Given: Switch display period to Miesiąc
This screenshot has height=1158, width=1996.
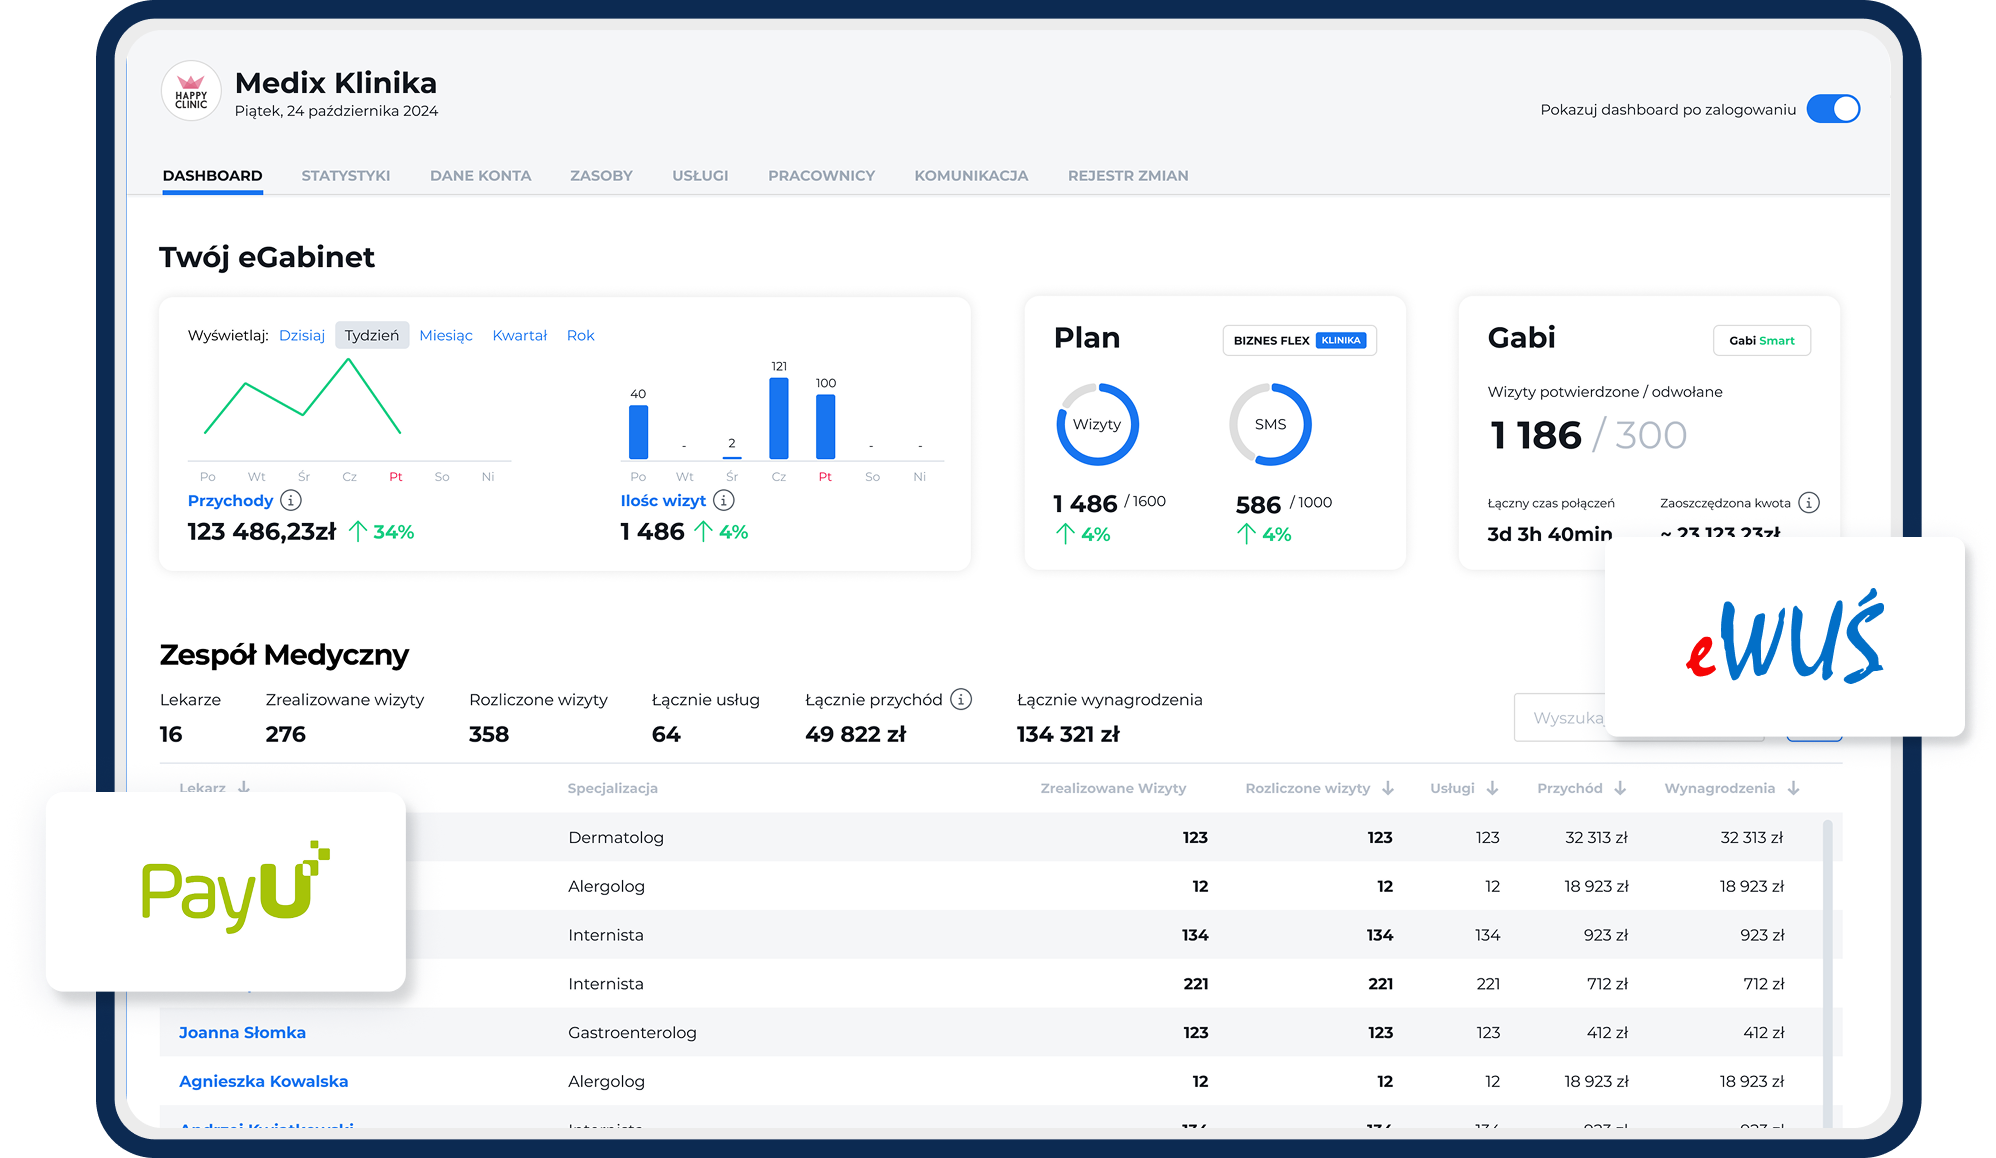Looking at the screenshot, I should click(446, 335).
